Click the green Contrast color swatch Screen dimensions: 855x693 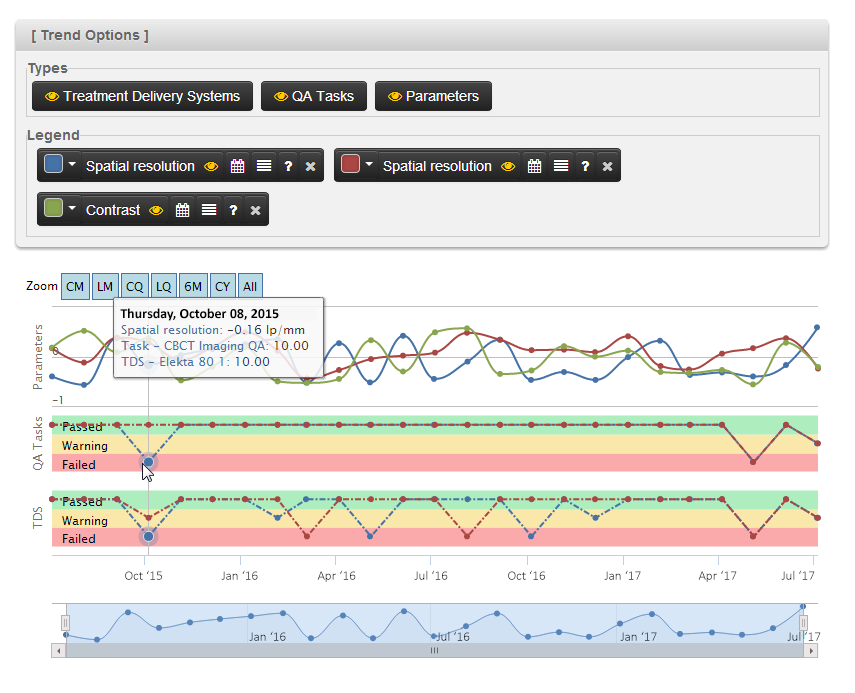(x=54, y=209)
